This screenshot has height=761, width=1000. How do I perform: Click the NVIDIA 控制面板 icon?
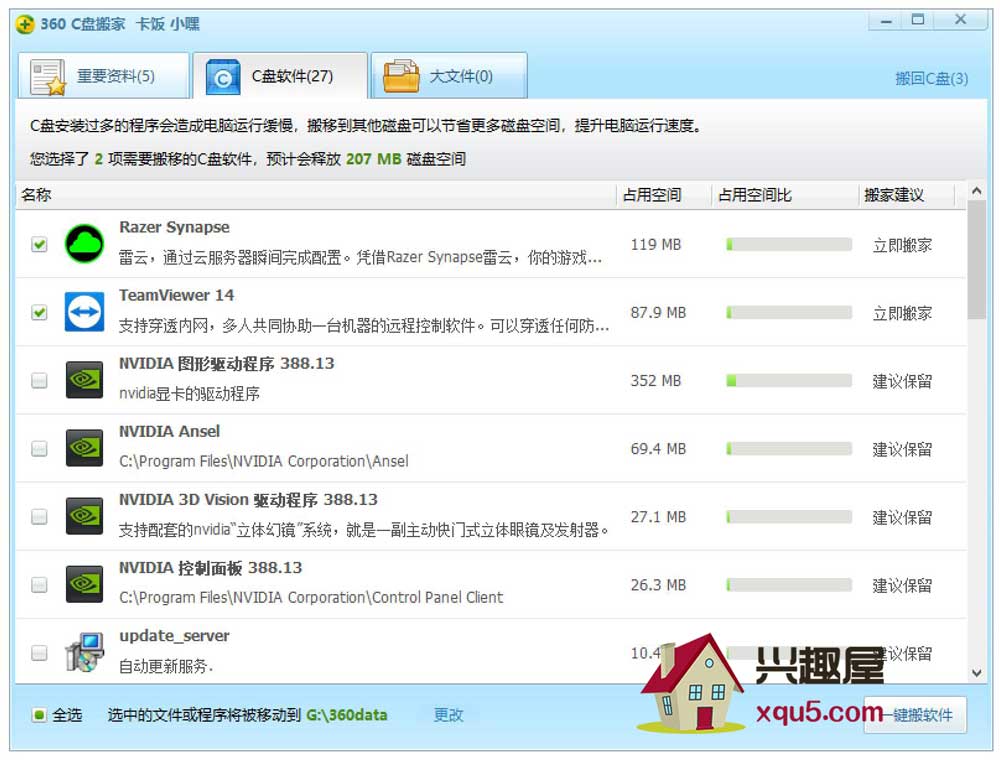84,585
